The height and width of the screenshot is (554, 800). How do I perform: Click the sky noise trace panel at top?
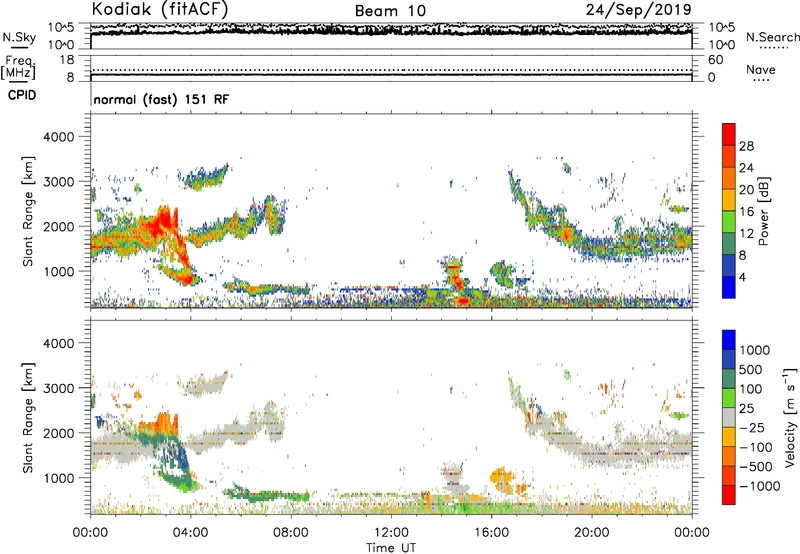(391, 36)
